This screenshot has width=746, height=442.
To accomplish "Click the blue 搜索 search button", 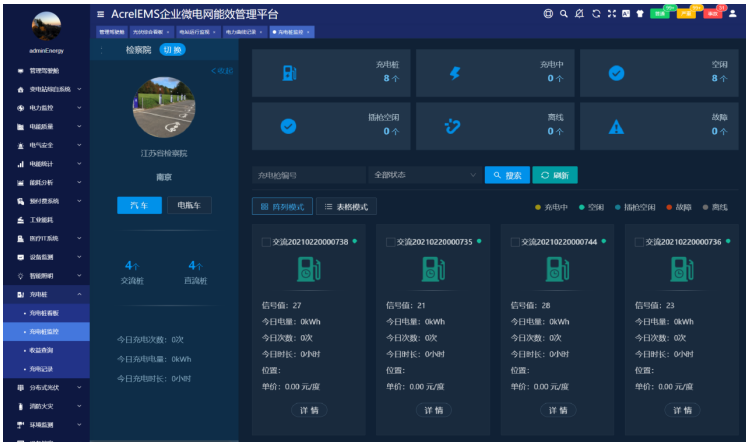I will 507,175.
